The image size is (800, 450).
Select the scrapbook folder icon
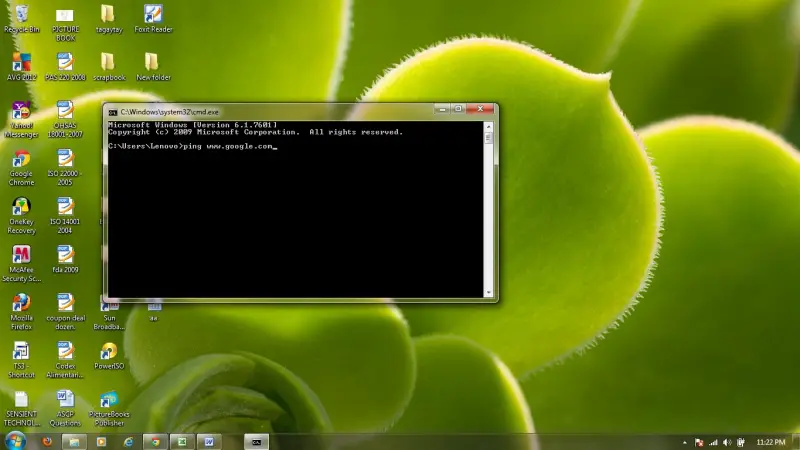tap(109, 67)
